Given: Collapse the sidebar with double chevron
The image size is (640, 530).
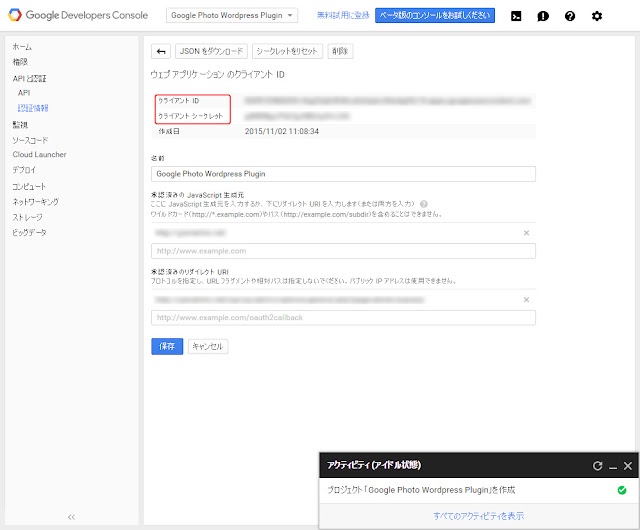Looking at the screenshot, I should click(71, 517).
